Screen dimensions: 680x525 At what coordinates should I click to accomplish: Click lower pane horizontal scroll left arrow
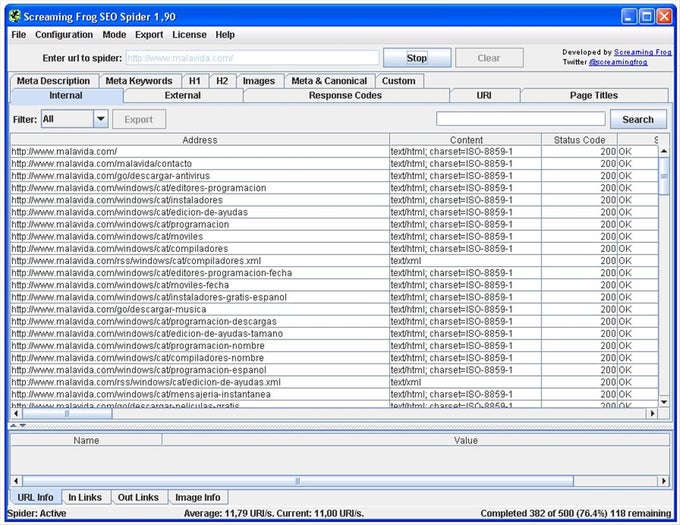pyautogui.click(x=16, y=480)
